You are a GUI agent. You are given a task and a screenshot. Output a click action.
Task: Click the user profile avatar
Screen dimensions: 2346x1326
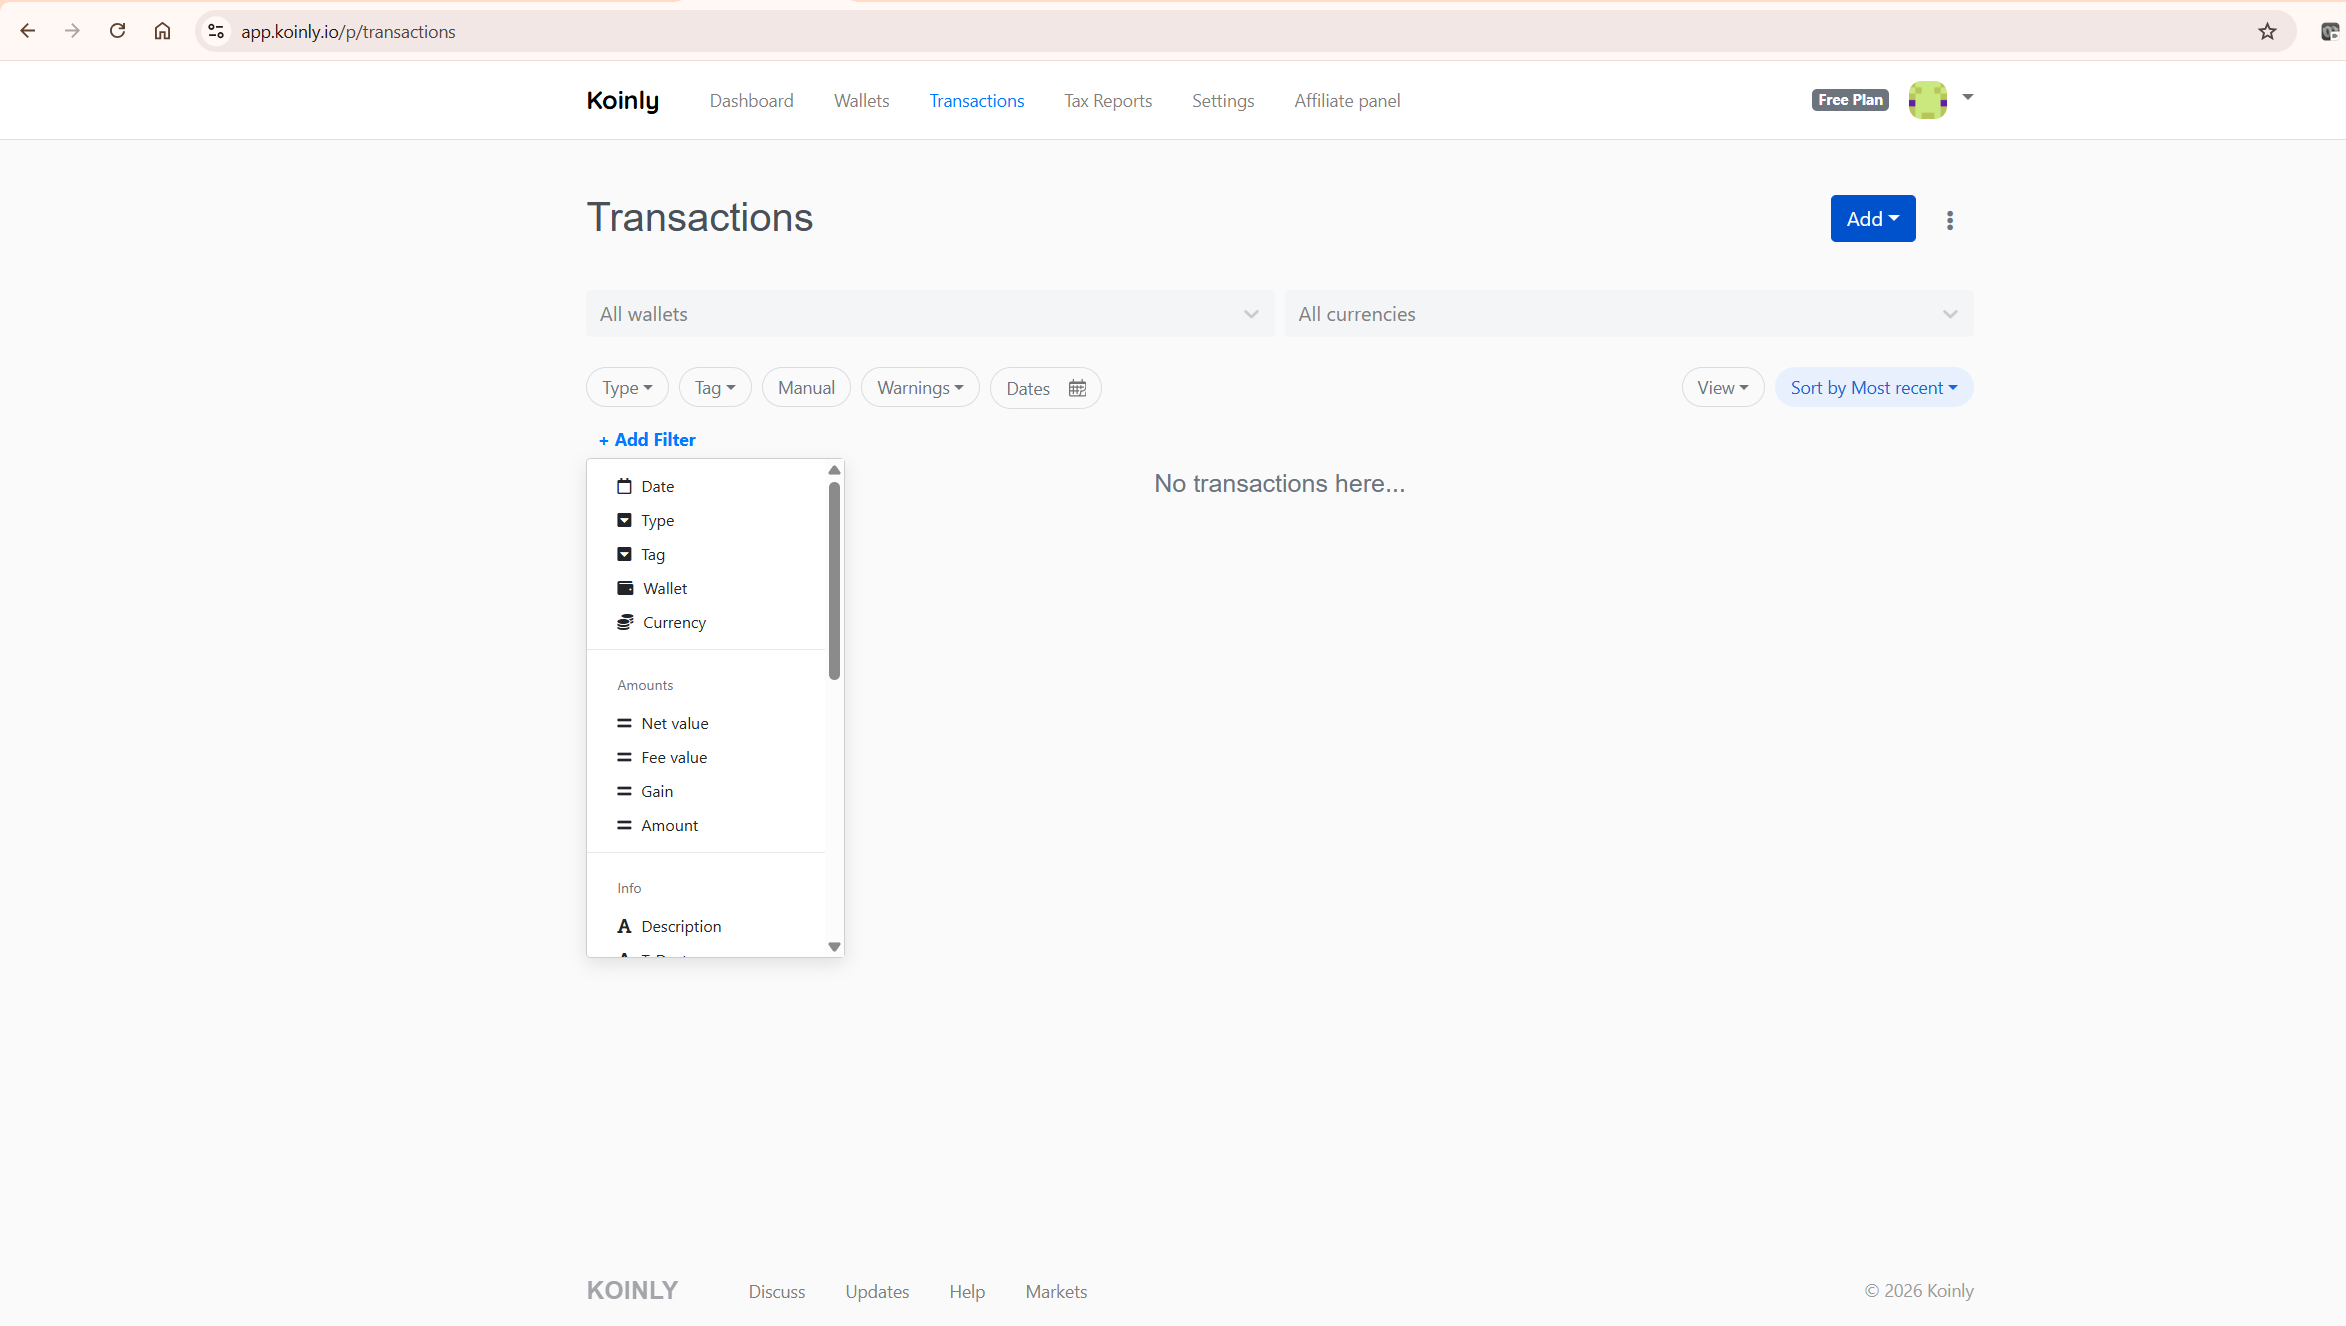pyautogui.click(x=1927, y=99)
